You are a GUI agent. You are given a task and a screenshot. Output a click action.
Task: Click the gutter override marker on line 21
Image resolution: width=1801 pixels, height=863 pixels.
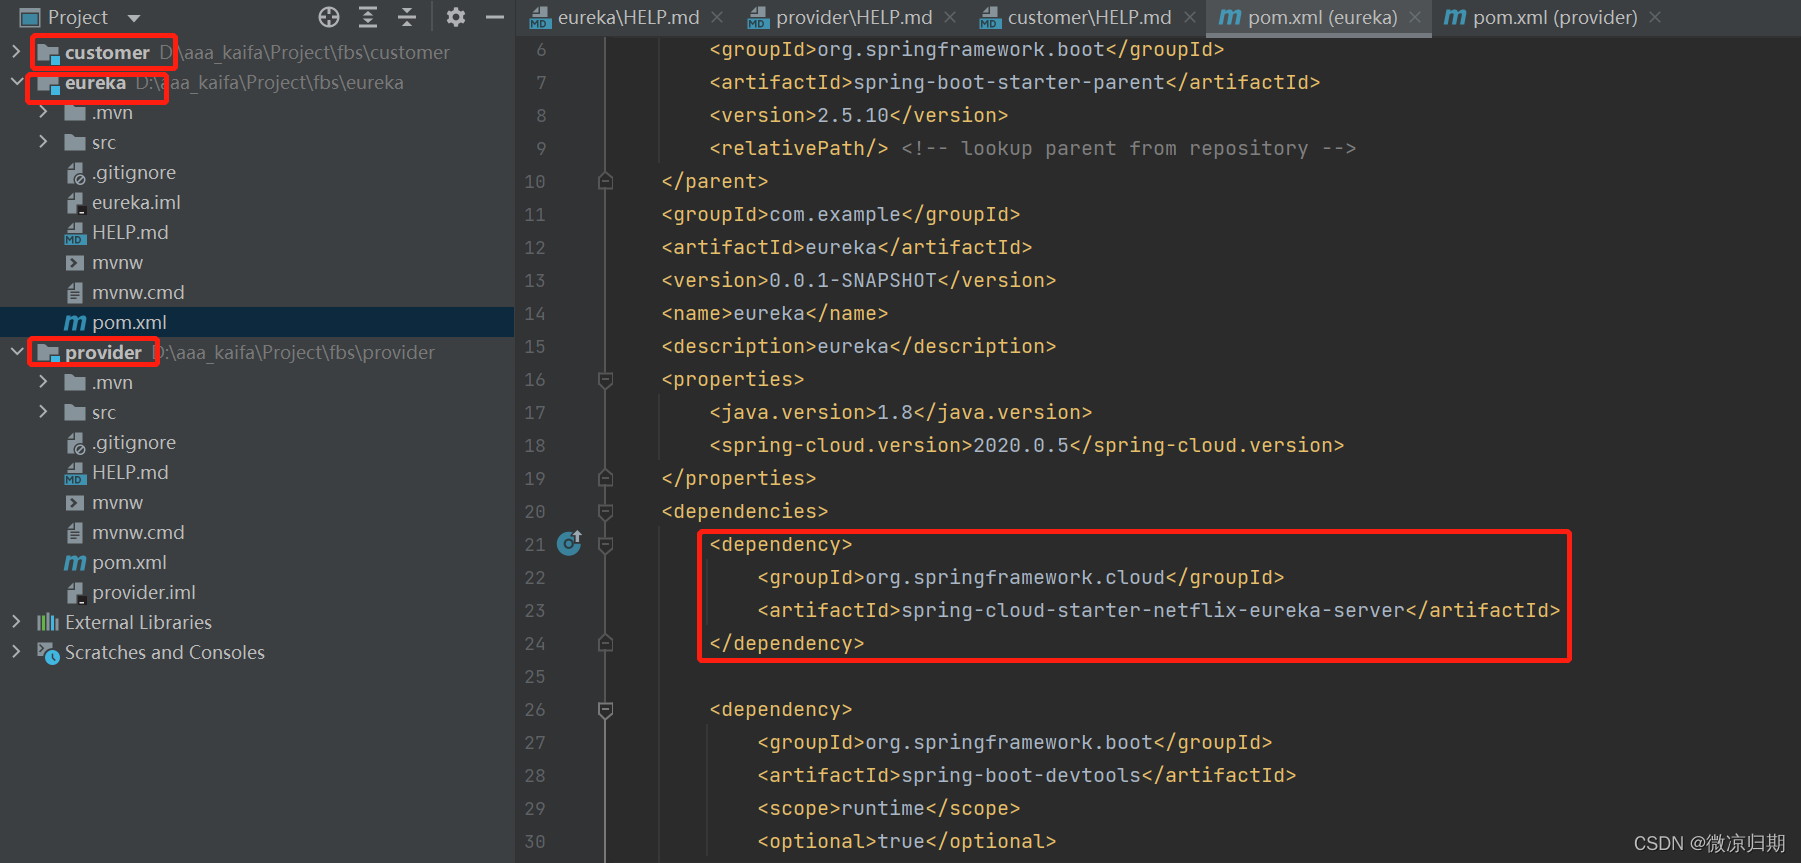tap(569, 543)
